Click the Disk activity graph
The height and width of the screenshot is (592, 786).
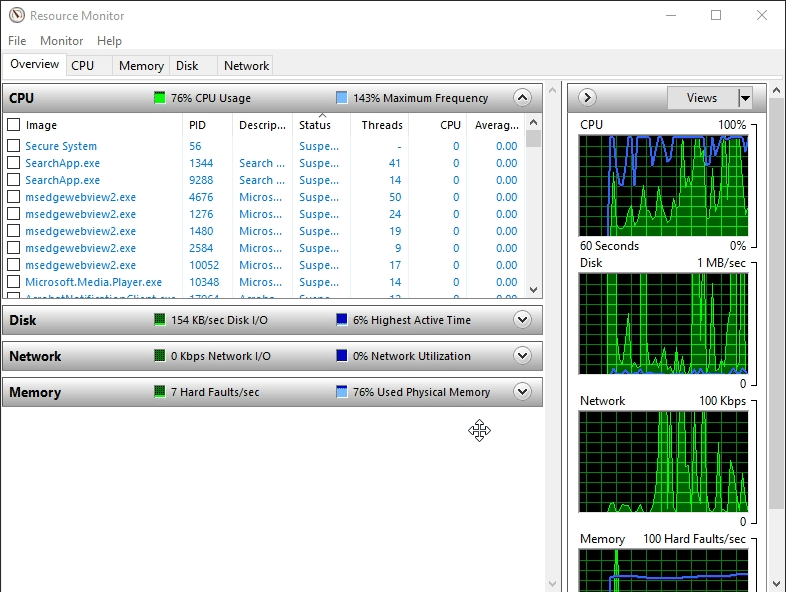[x=663, y=323]
